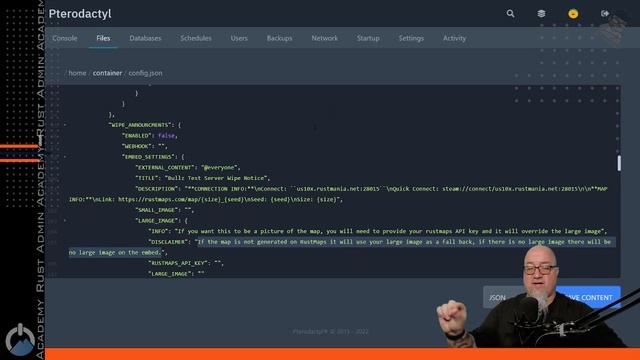The image size is (640, 360).
Task: Open the Settings tab
Action: click(411, 38)
